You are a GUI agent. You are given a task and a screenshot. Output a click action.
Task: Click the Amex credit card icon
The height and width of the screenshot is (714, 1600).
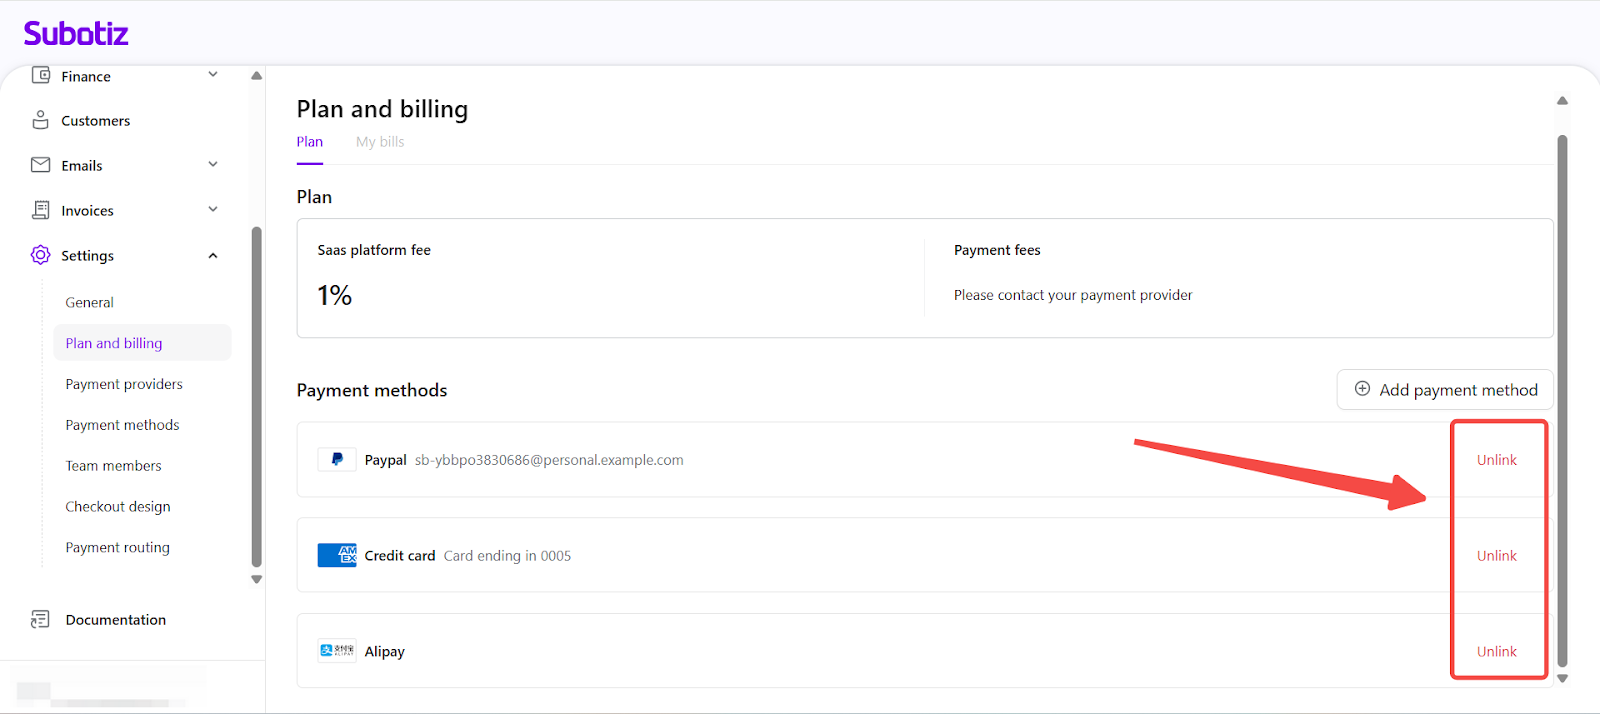click(337, 555)
